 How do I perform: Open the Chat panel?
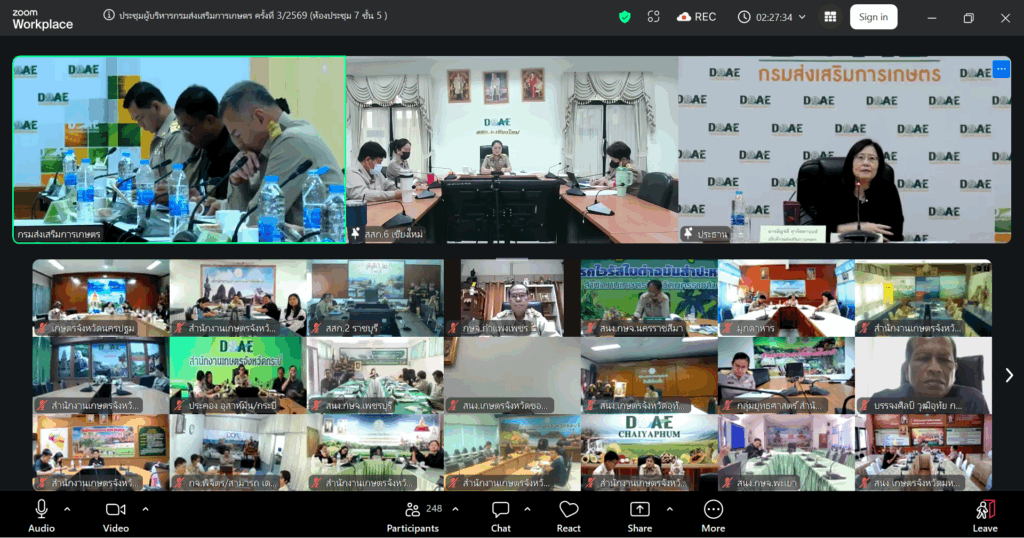pos(501,515)
